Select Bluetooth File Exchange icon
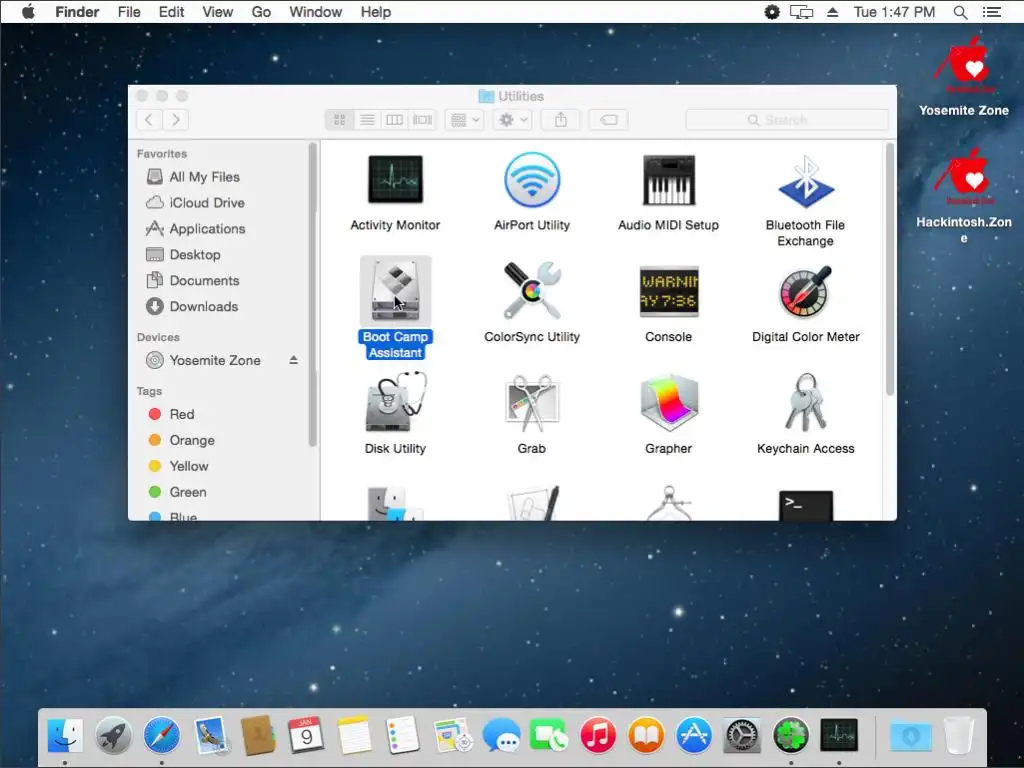Image resolution: width=1024 pixels, height=768 pixels. point(805,182)
